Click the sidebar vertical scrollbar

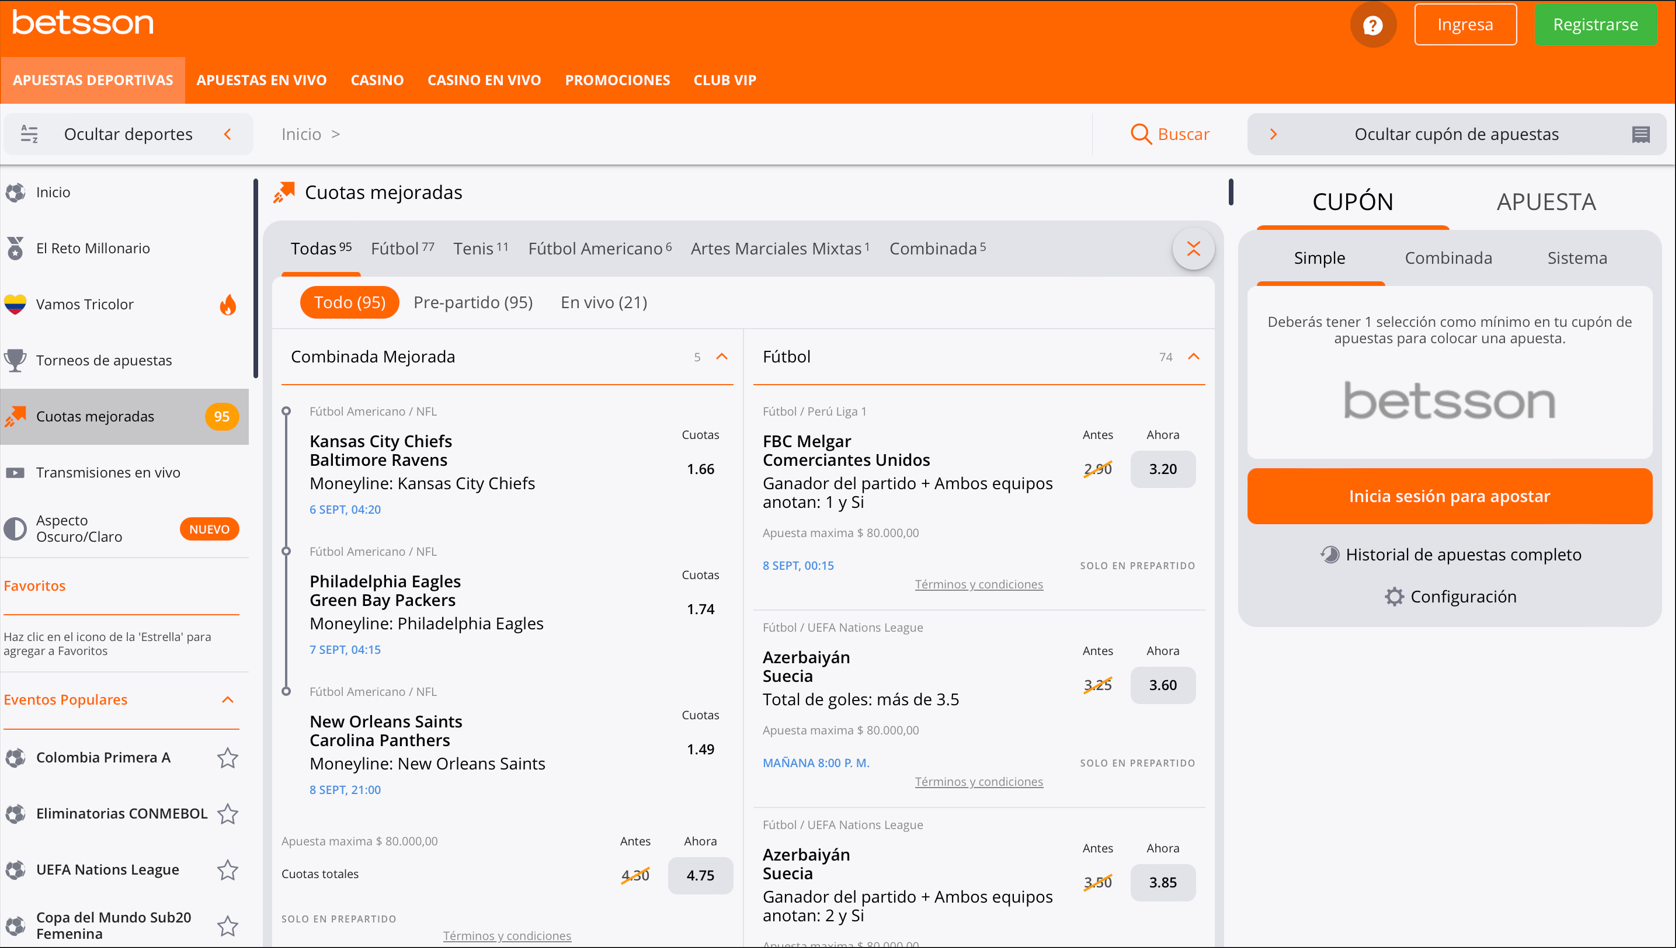(255, 278)
